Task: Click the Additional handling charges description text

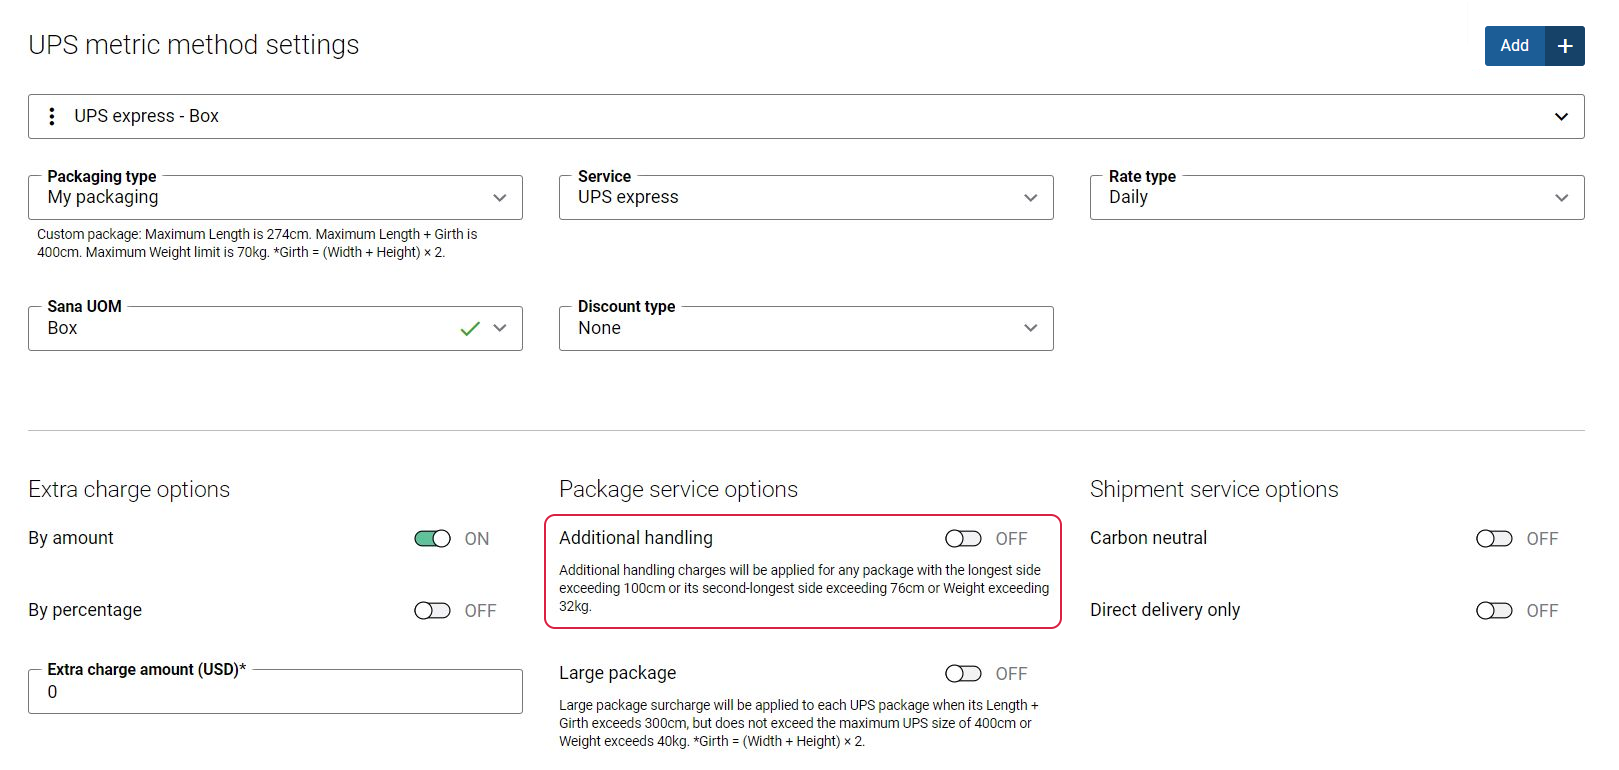Action: pyautogui.click(x=804, y=588)
